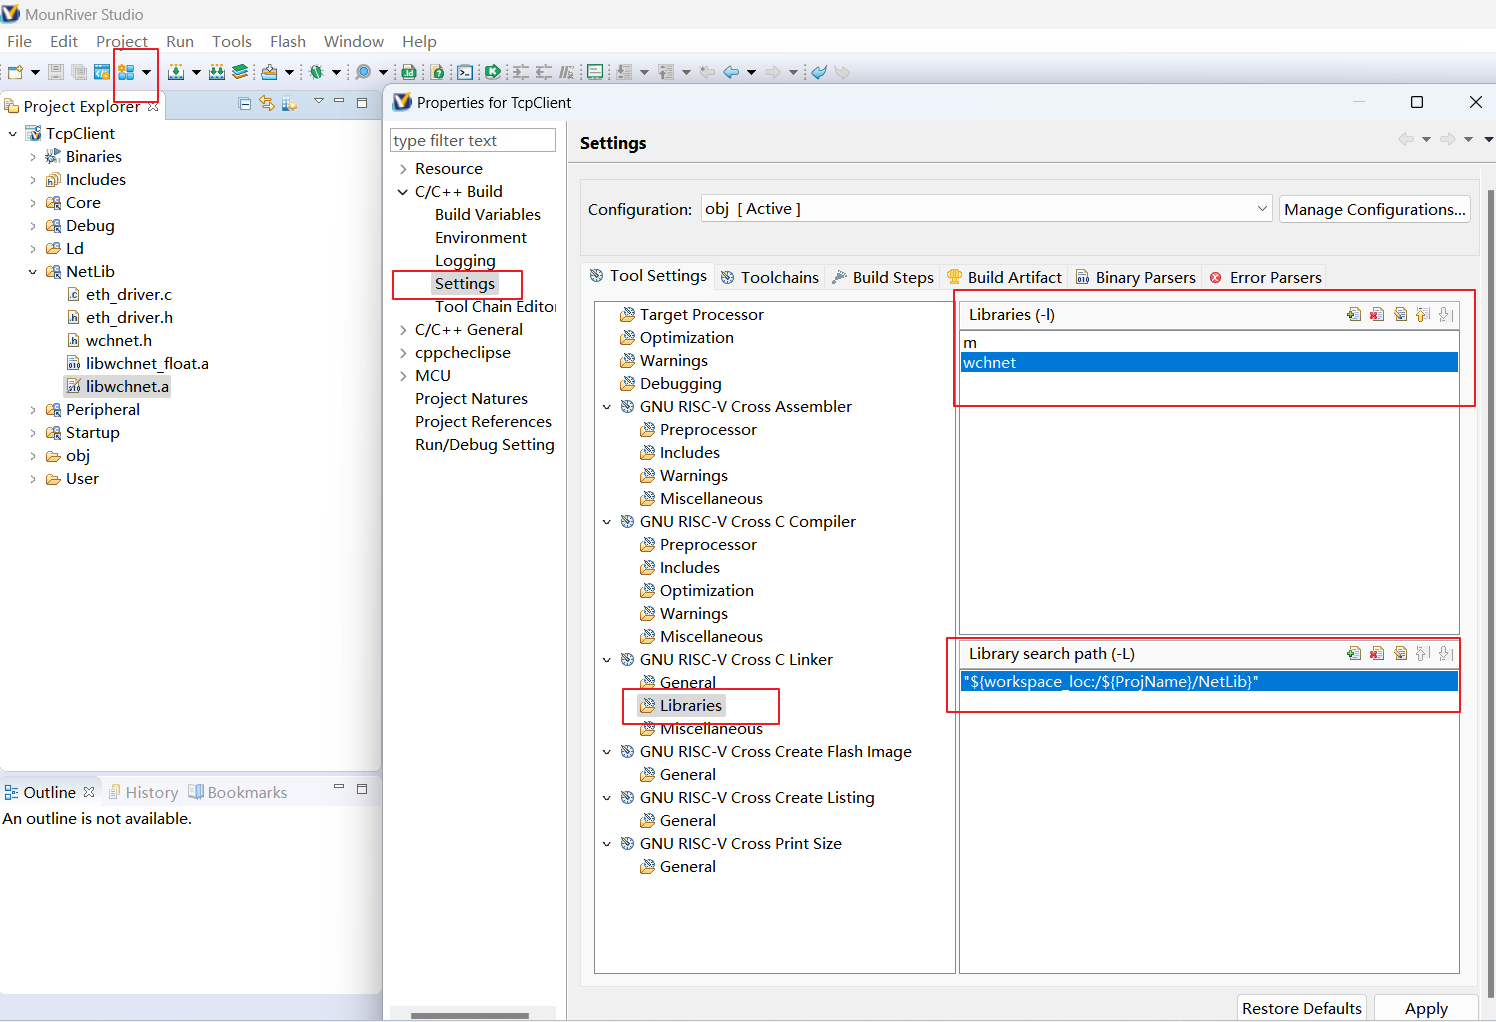Switch to the Error Parsers tab
The height and width of the screenshot is (1022, 1496).
tap(1265, 277)
